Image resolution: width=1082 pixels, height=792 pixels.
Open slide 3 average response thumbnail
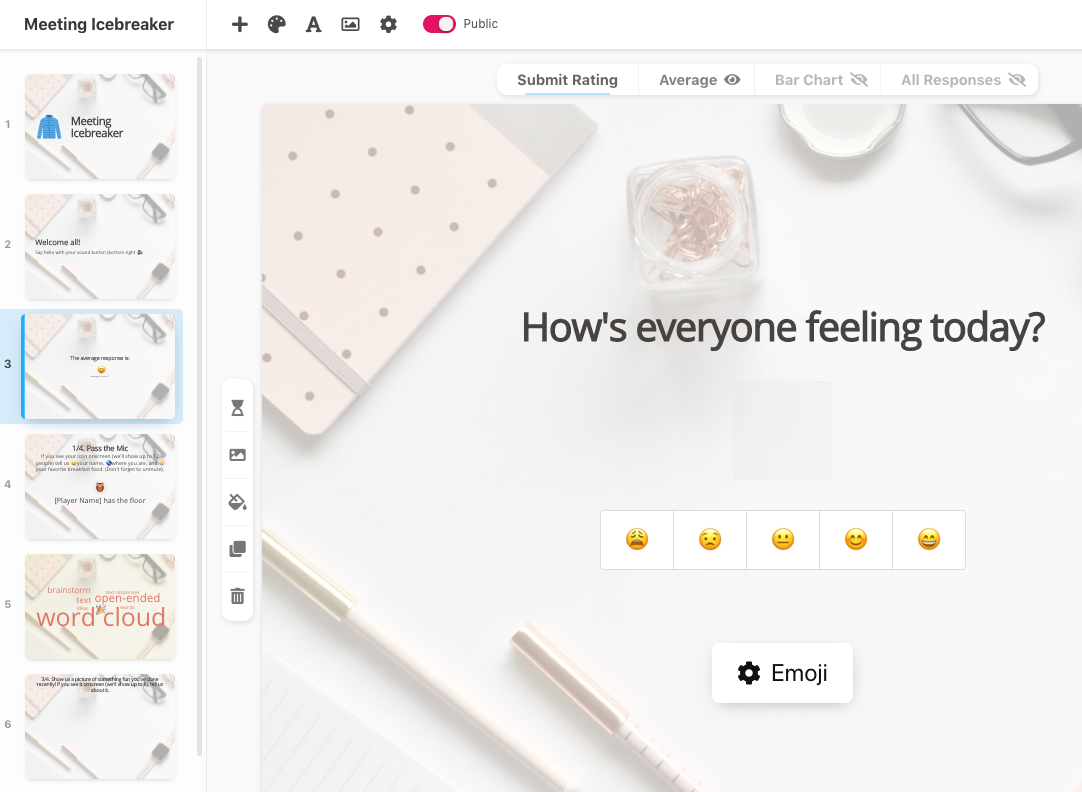[100, 366]
